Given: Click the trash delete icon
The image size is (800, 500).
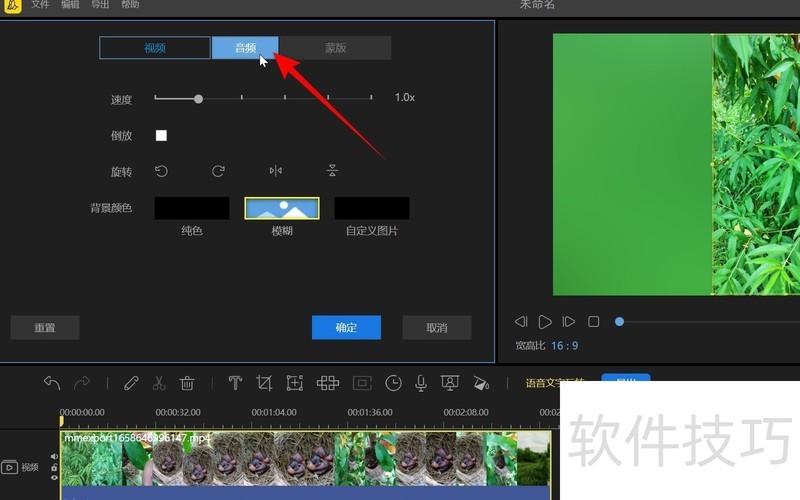Looking at the screenshot, I should point(187,383).
